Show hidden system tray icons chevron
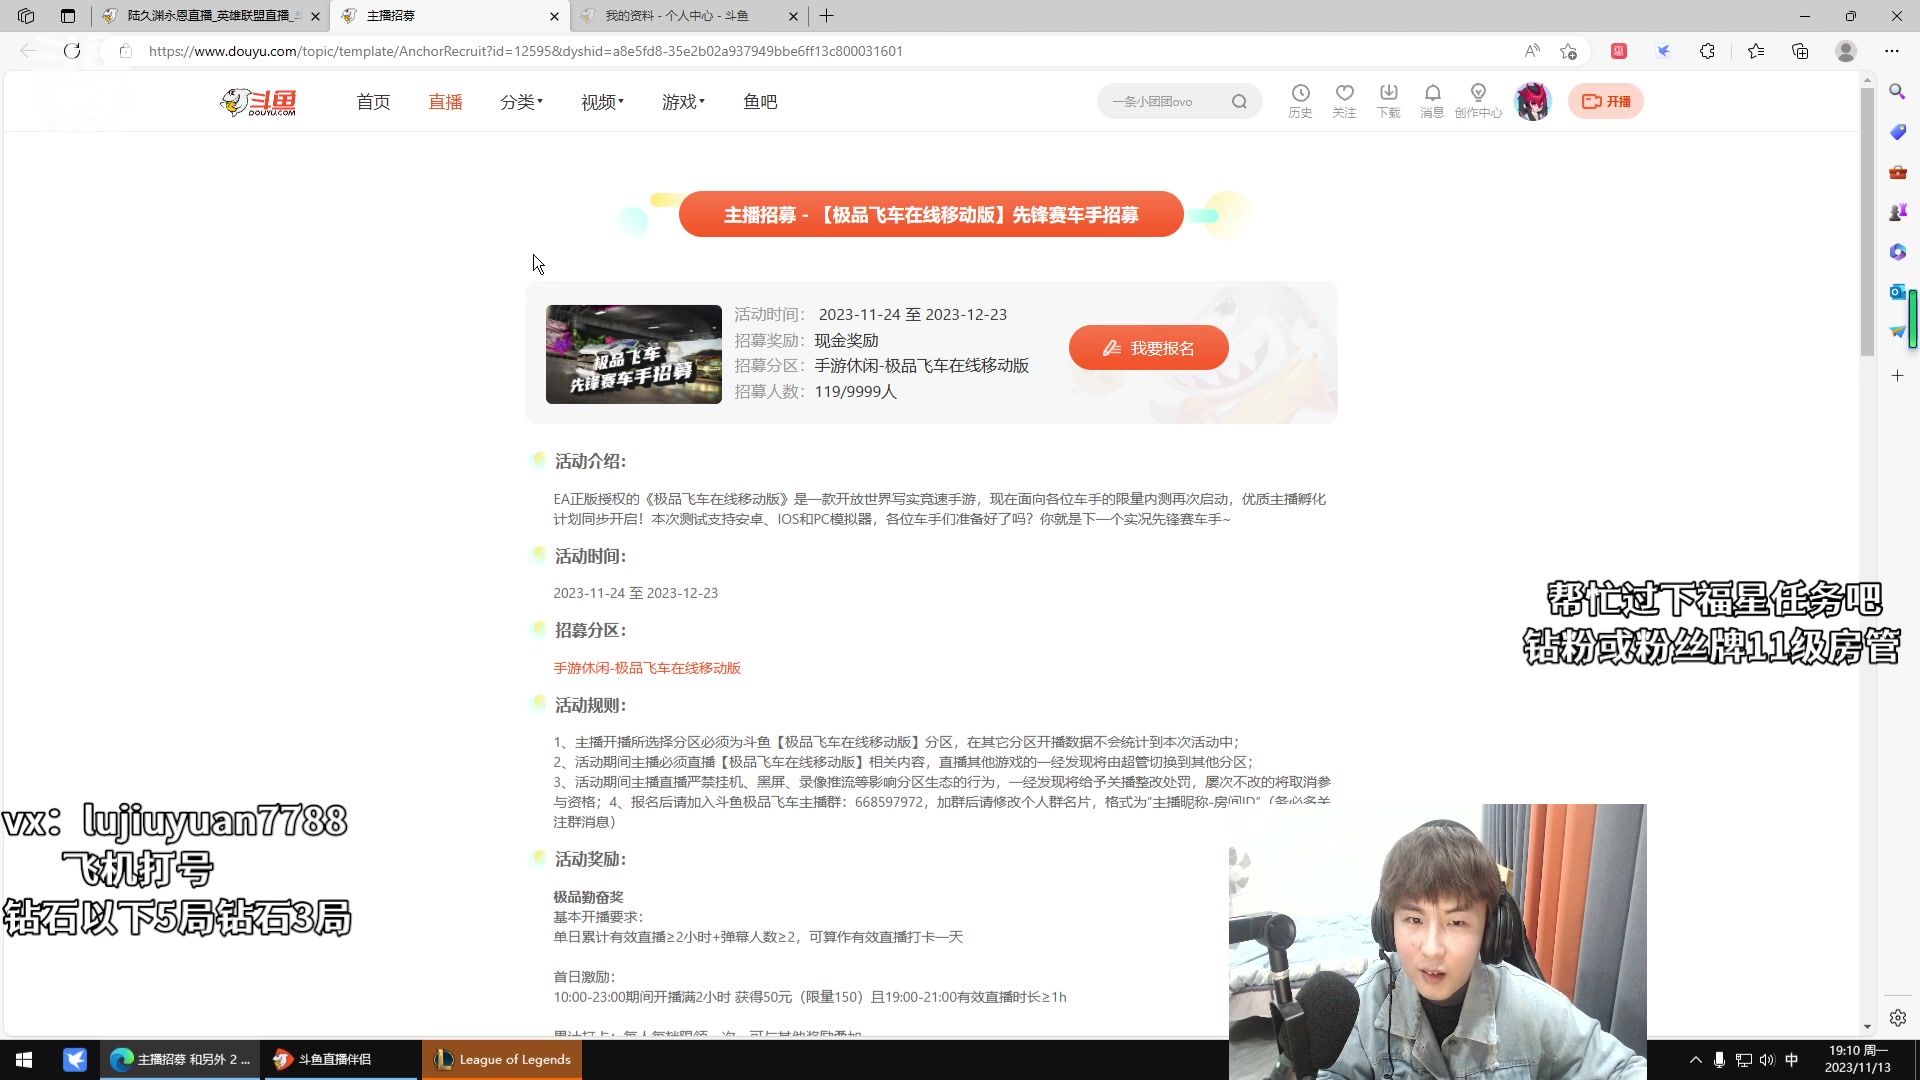Screen dimensions: 1920x1080 [x=1695, y=1060]
